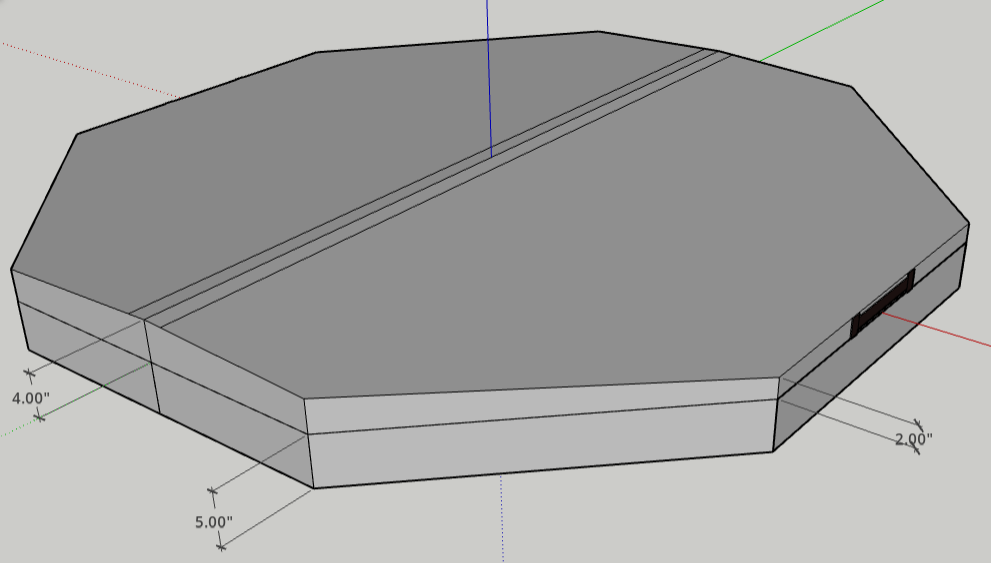Click the horizontal seam edge on the front face
Viewport: 991px width, 563px height.
tap(540, 428)
